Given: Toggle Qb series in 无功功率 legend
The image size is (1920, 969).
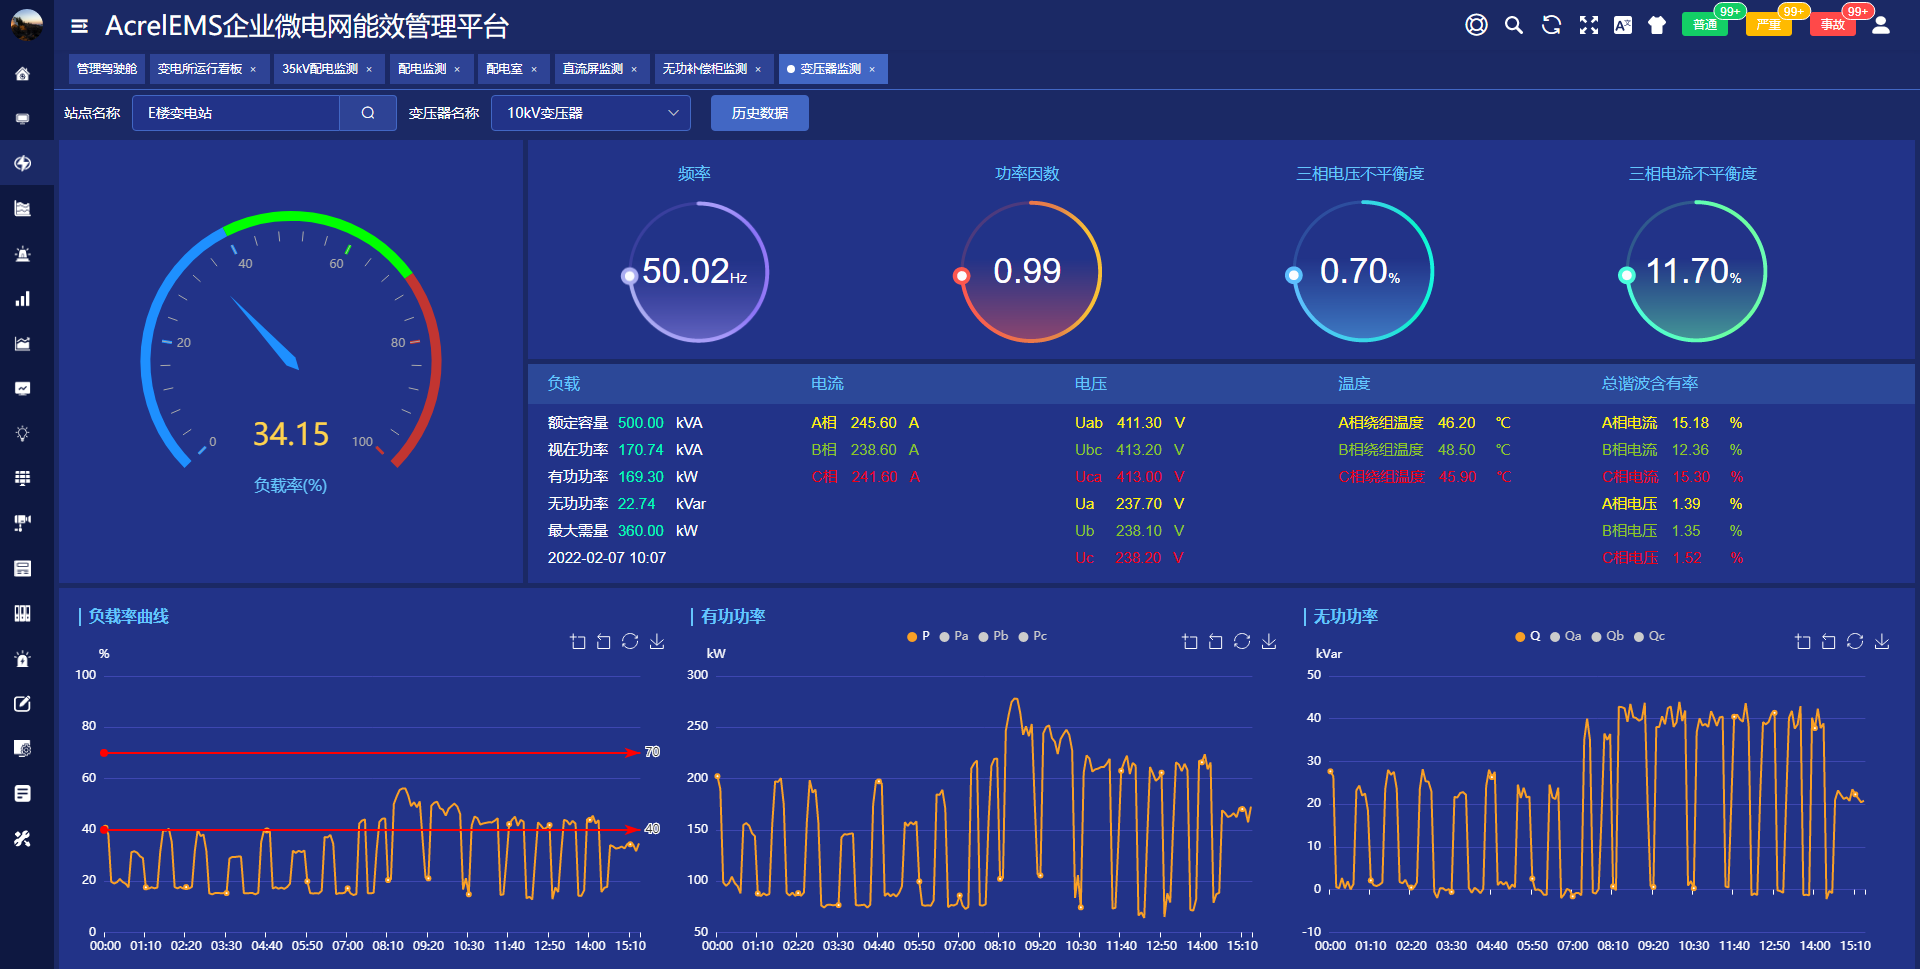Looking at the screenshot, I should pos(1608,636).
